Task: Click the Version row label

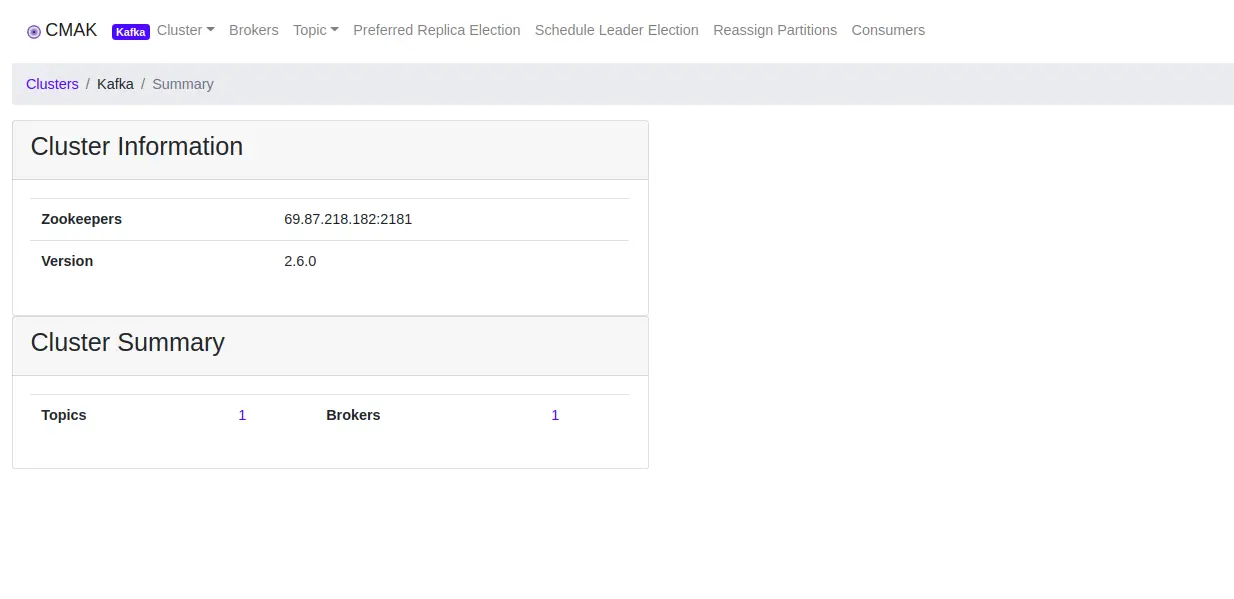Action: pyautogui.click(x=67, y=261)
